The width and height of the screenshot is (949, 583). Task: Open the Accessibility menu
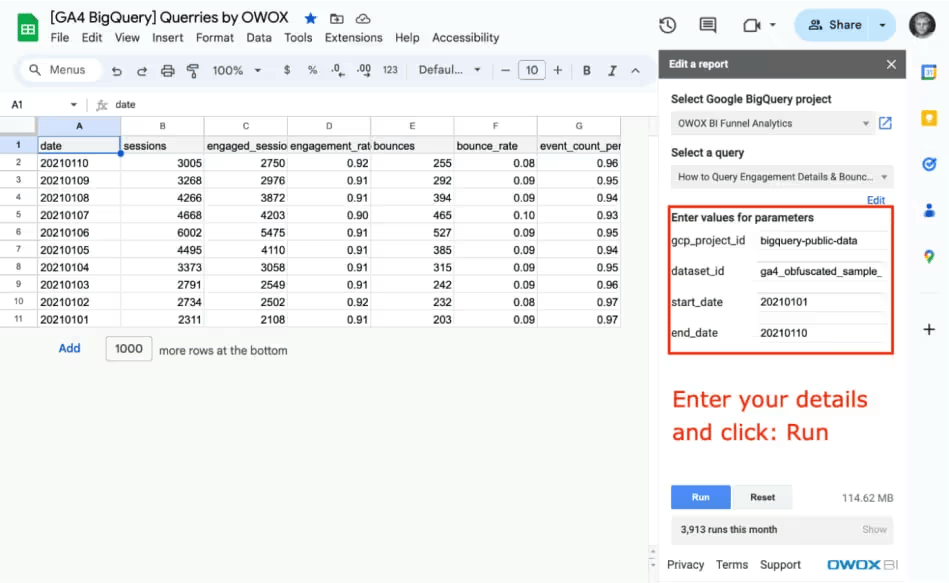pos(465,38)
